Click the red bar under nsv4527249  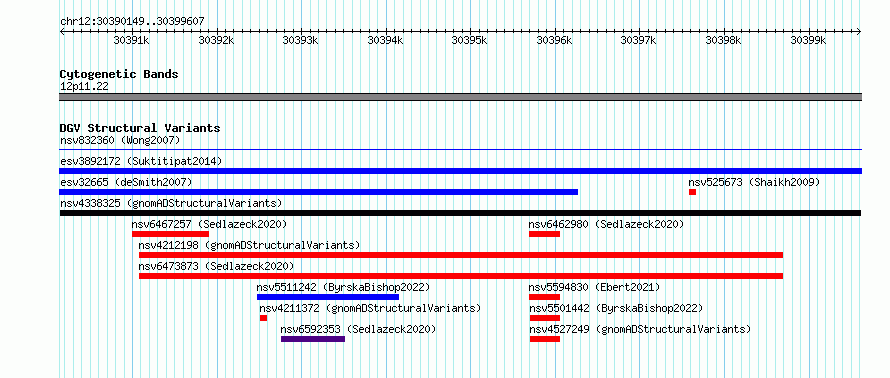(545, 339)
